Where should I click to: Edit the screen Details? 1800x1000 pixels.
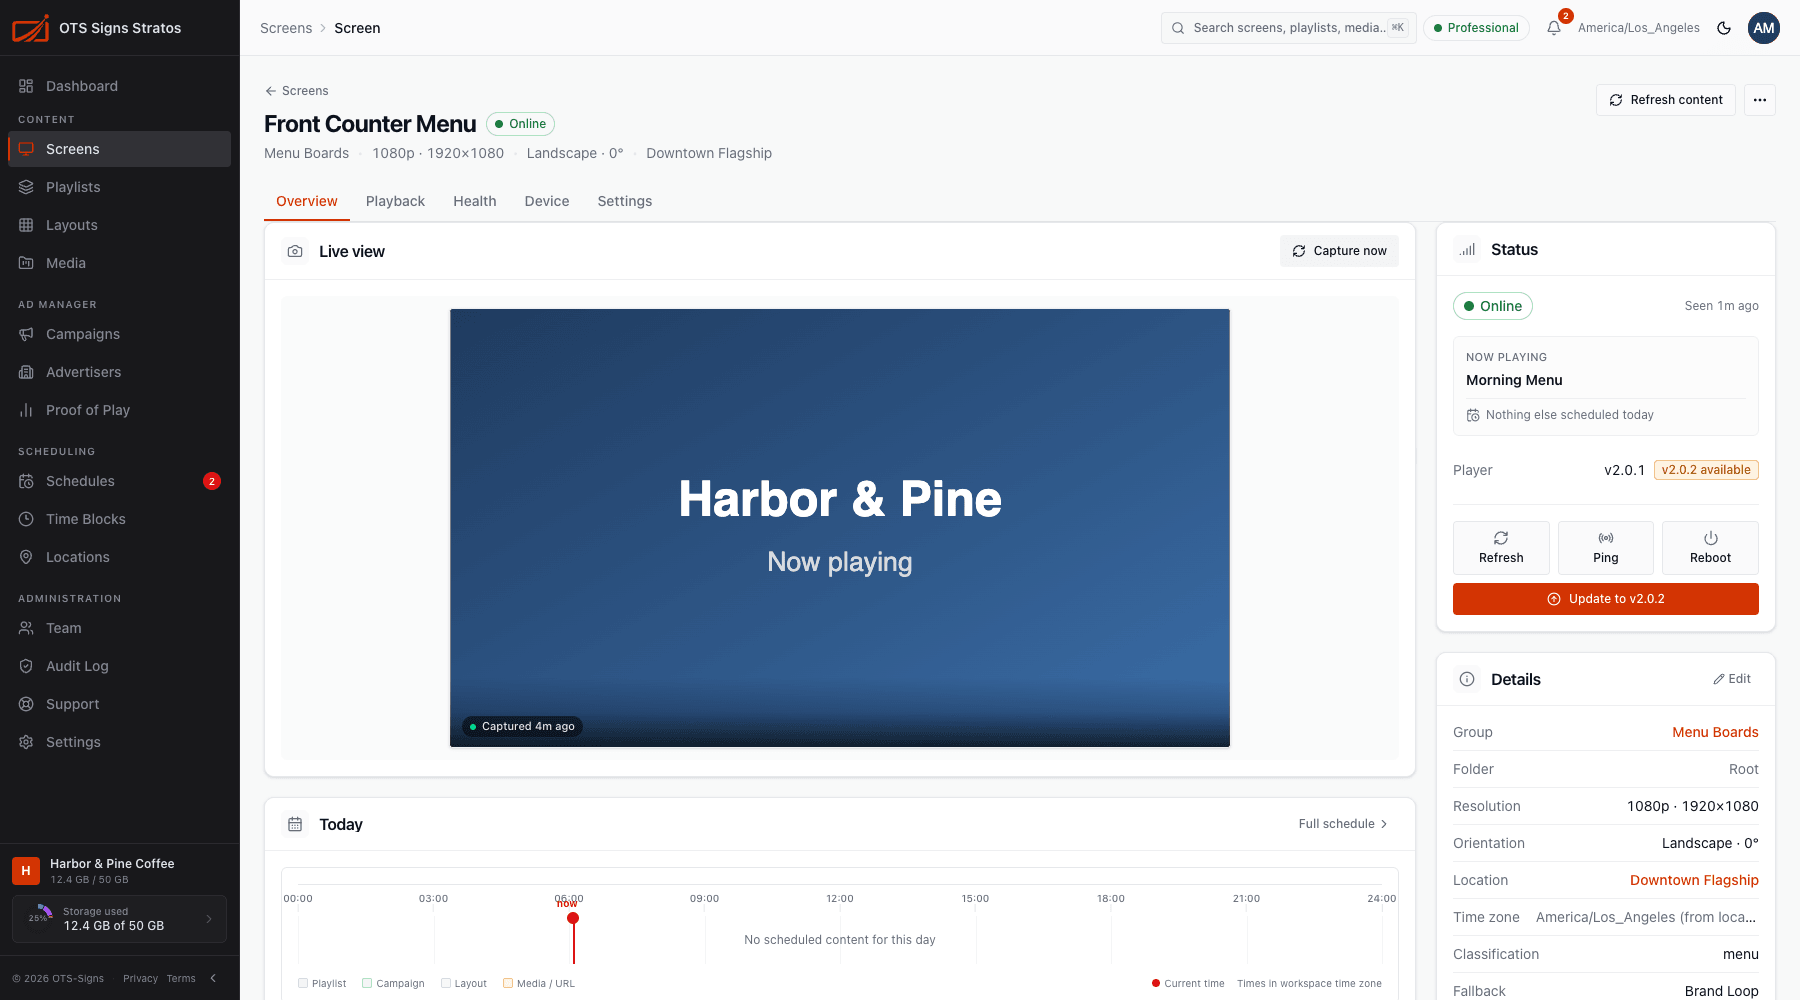click(1732, 679)
